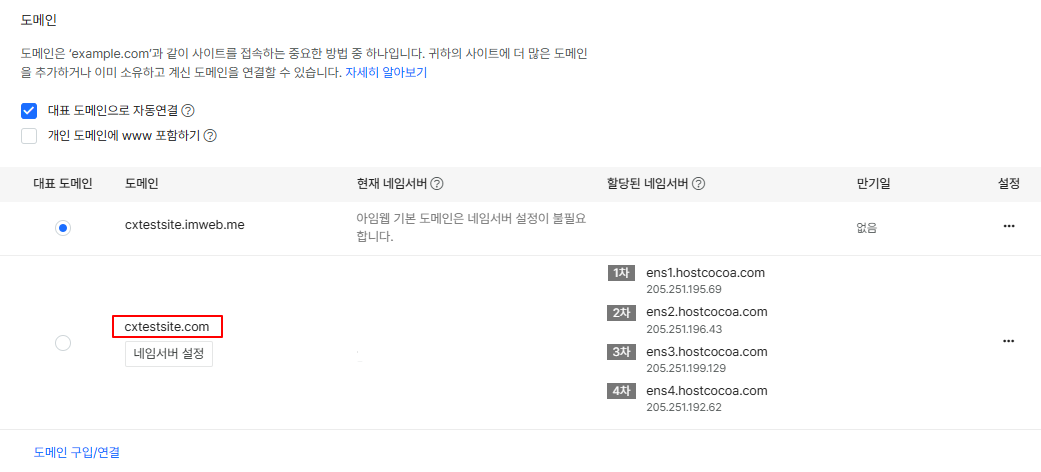Click the 네임서버 설정 button
The width and height of the screenshot is (1041, 472).
tap(169, 354)
